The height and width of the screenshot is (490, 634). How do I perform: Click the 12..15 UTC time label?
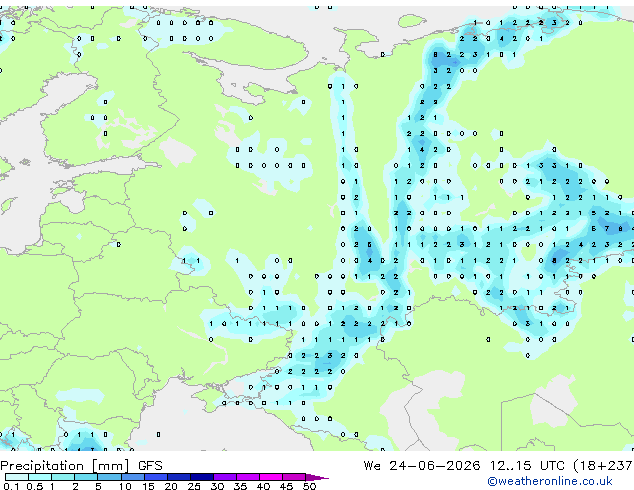pos(527,466)
